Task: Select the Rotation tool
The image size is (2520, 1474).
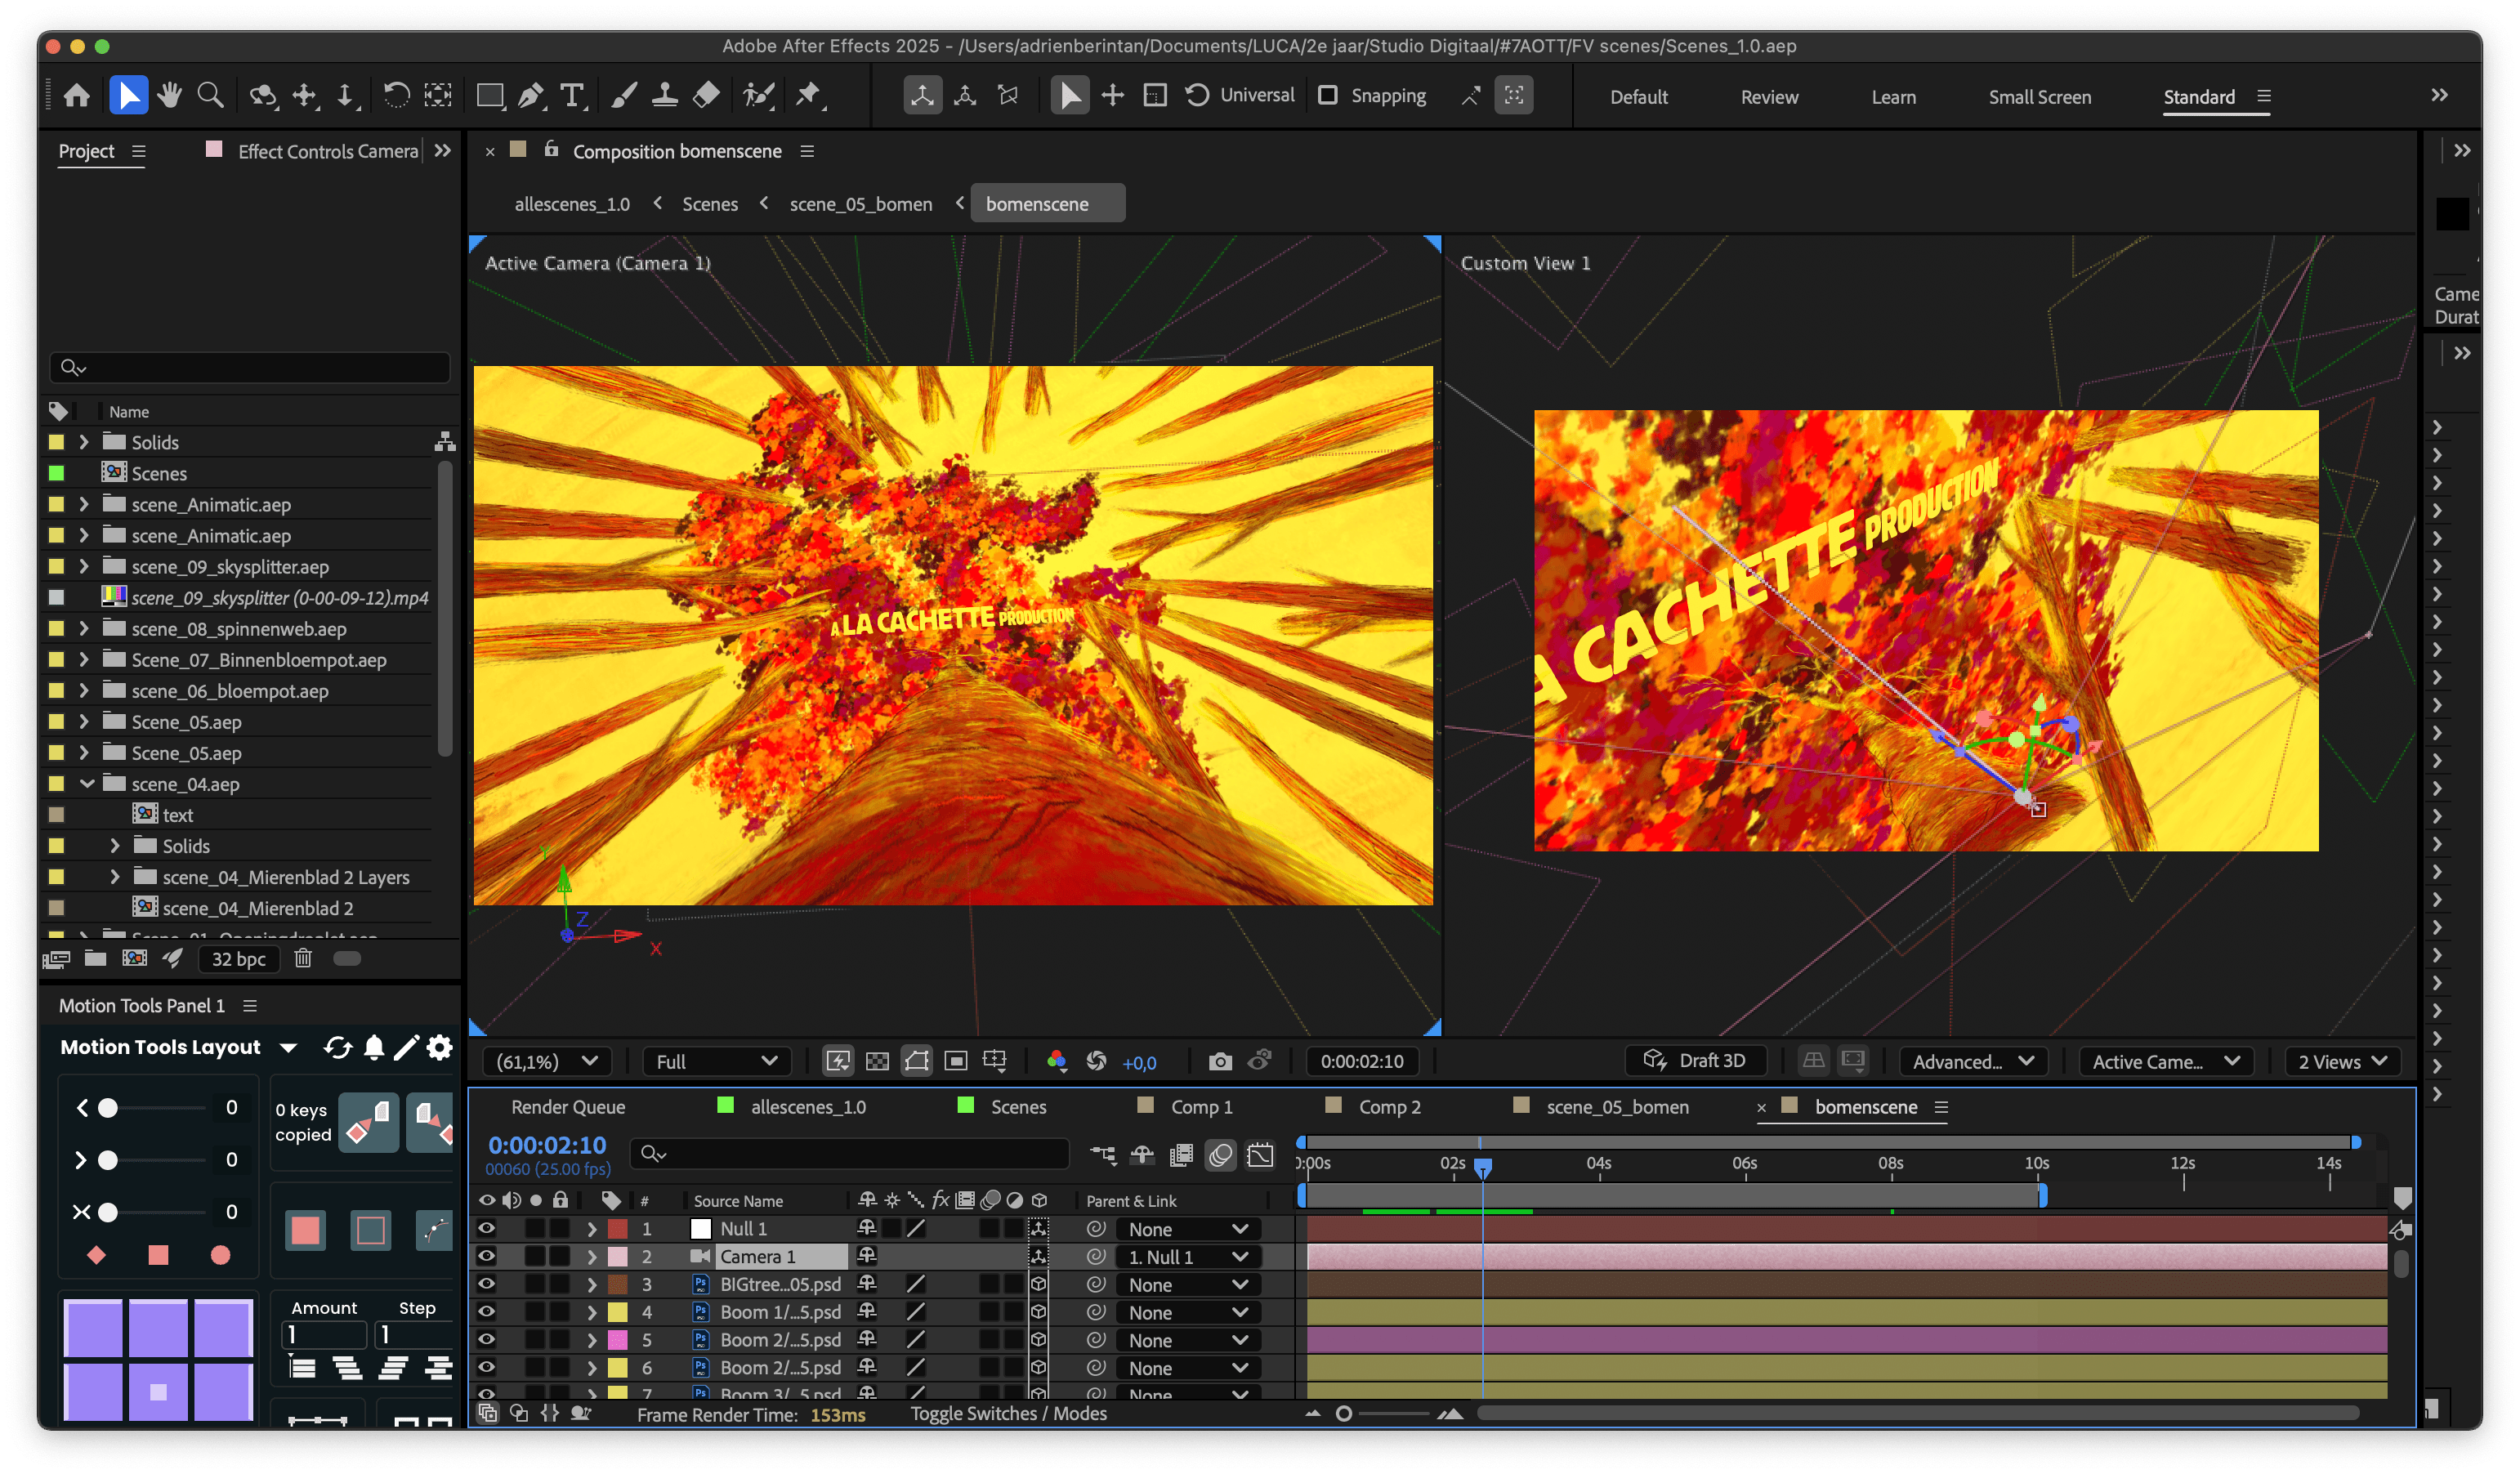Action: click(x=396, y=96)
